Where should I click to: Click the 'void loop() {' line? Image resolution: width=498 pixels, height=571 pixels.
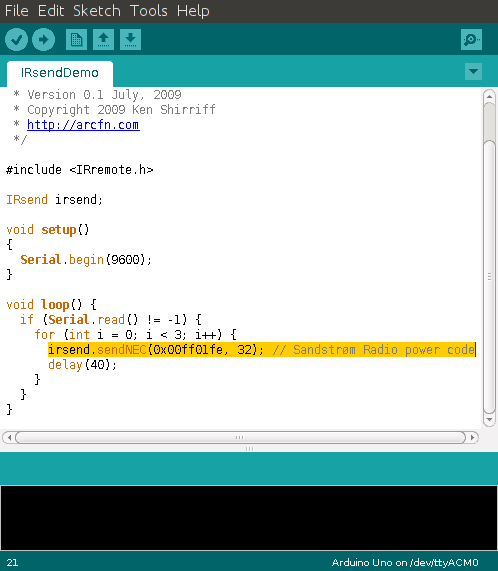click(x=51, y=304)
